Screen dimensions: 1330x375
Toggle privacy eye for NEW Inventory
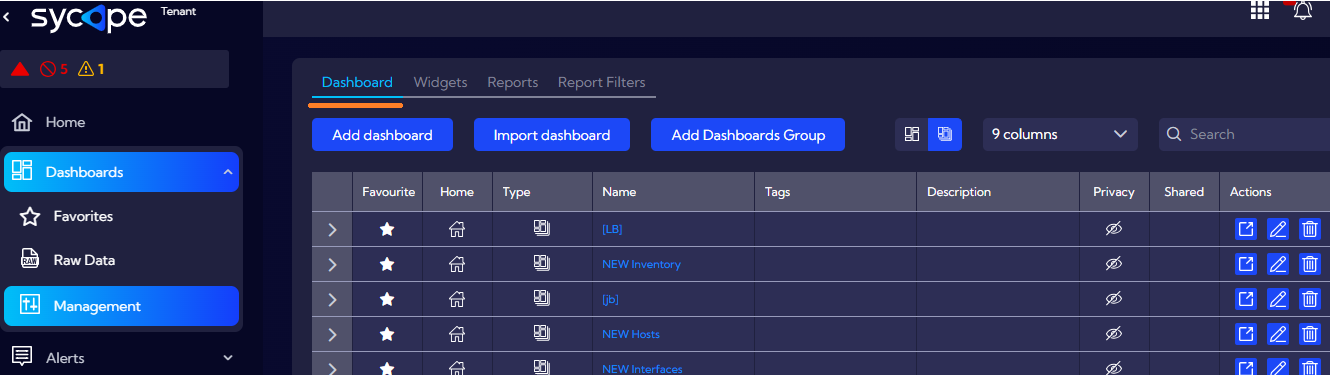[1114, 264]
